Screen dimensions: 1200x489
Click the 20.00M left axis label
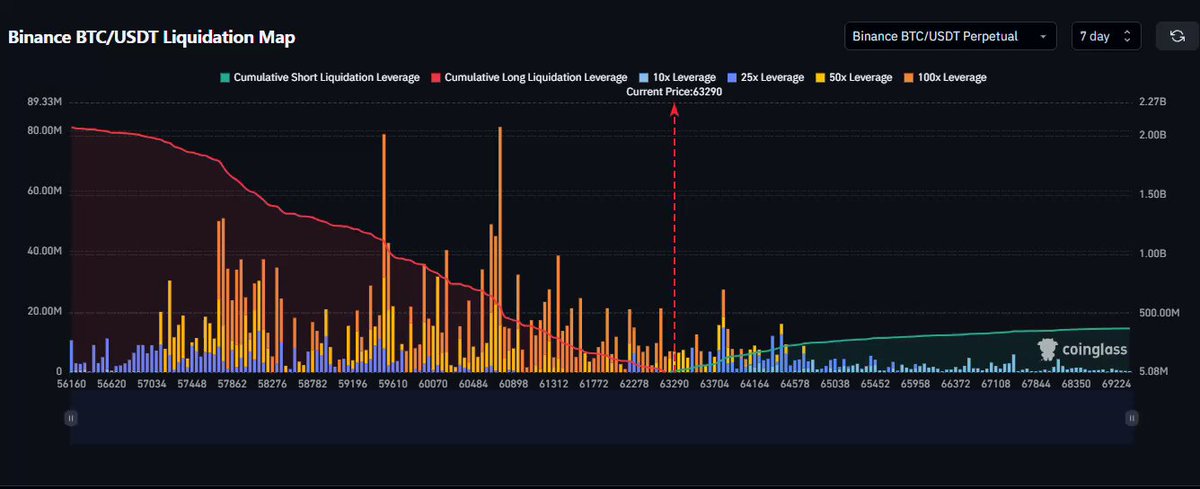coord(47,311)
